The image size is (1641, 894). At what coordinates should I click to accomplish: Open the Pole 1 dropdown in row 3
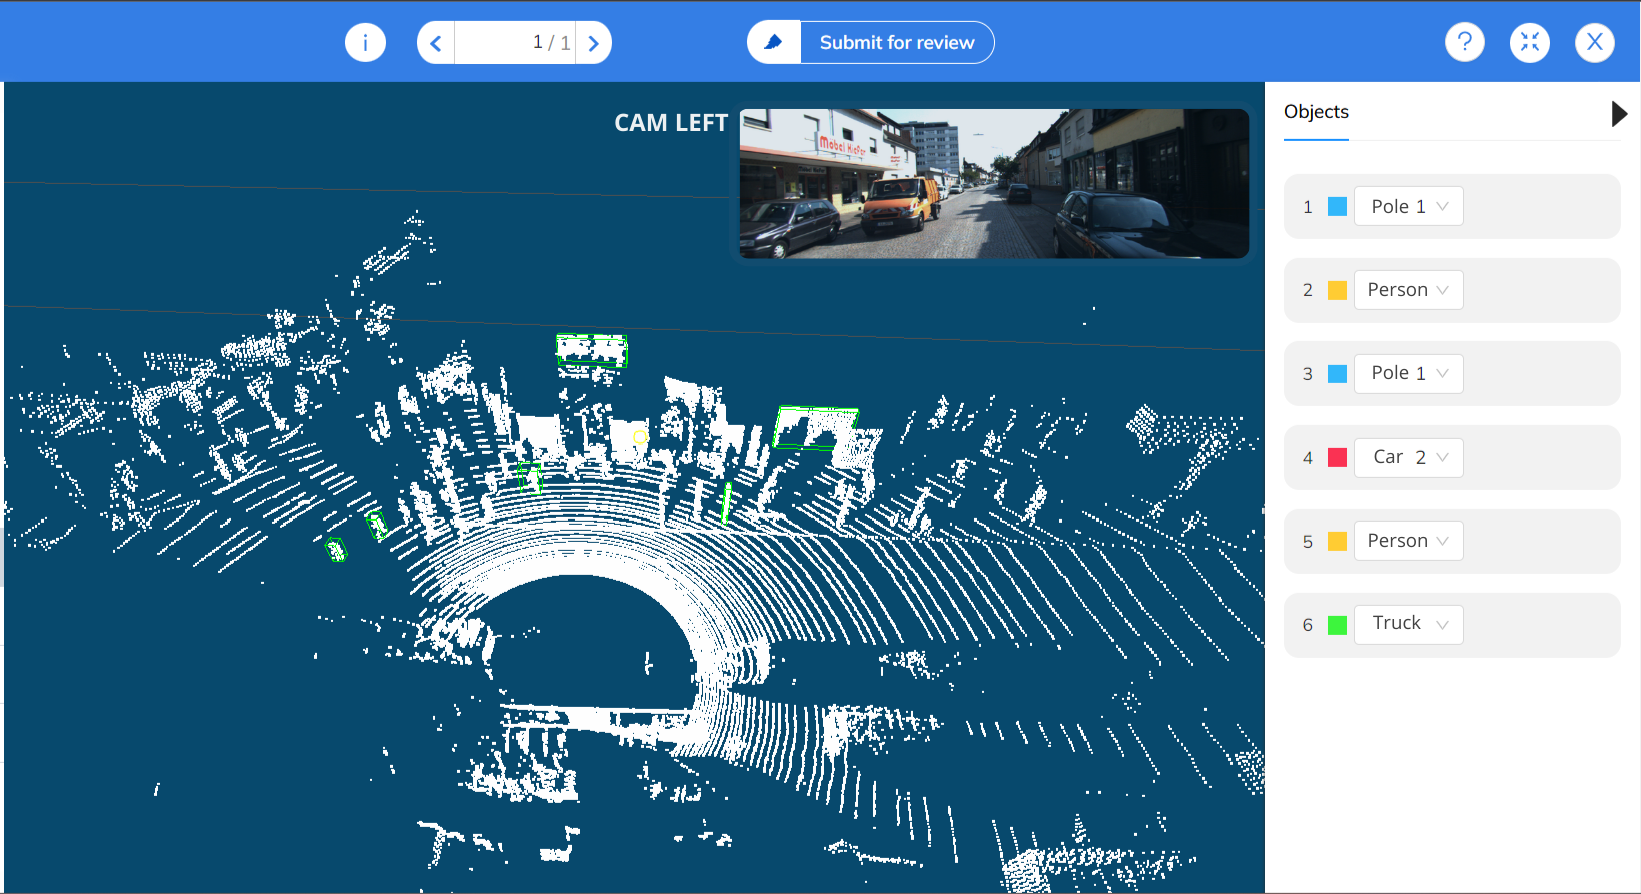click(x=1408, y=373)
